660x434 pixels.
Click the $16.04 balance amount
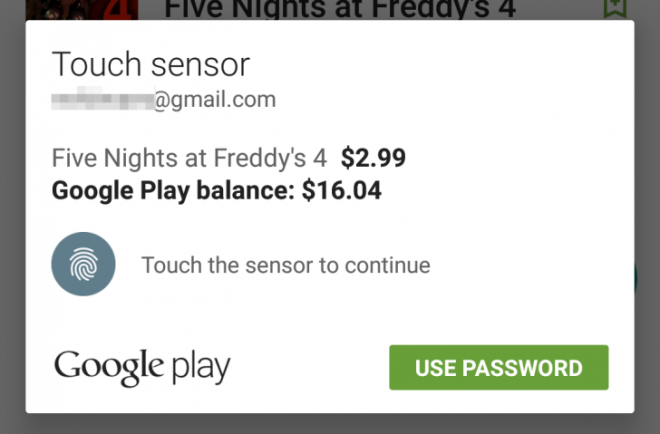pyautogui.click(x=341, y=190)
